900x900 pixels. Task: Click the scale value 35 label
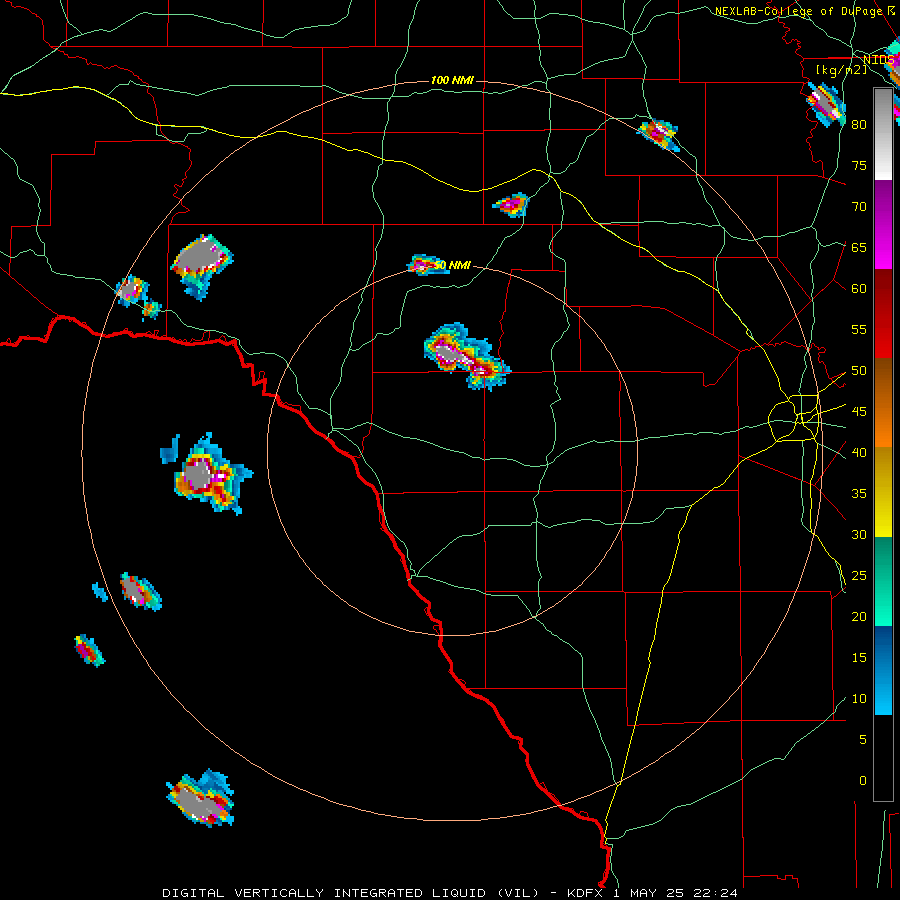coord(859,494)
